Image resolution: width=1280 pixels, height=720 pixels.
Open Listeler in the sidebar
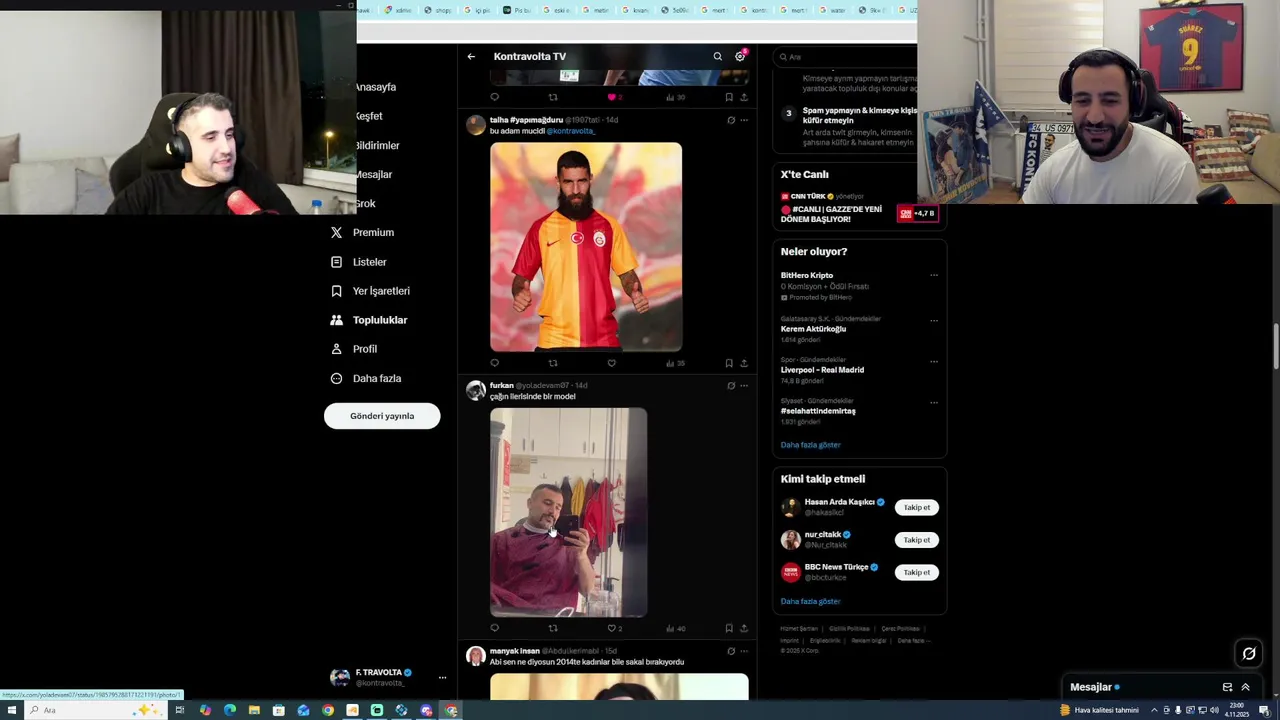[x=358, y=262]
